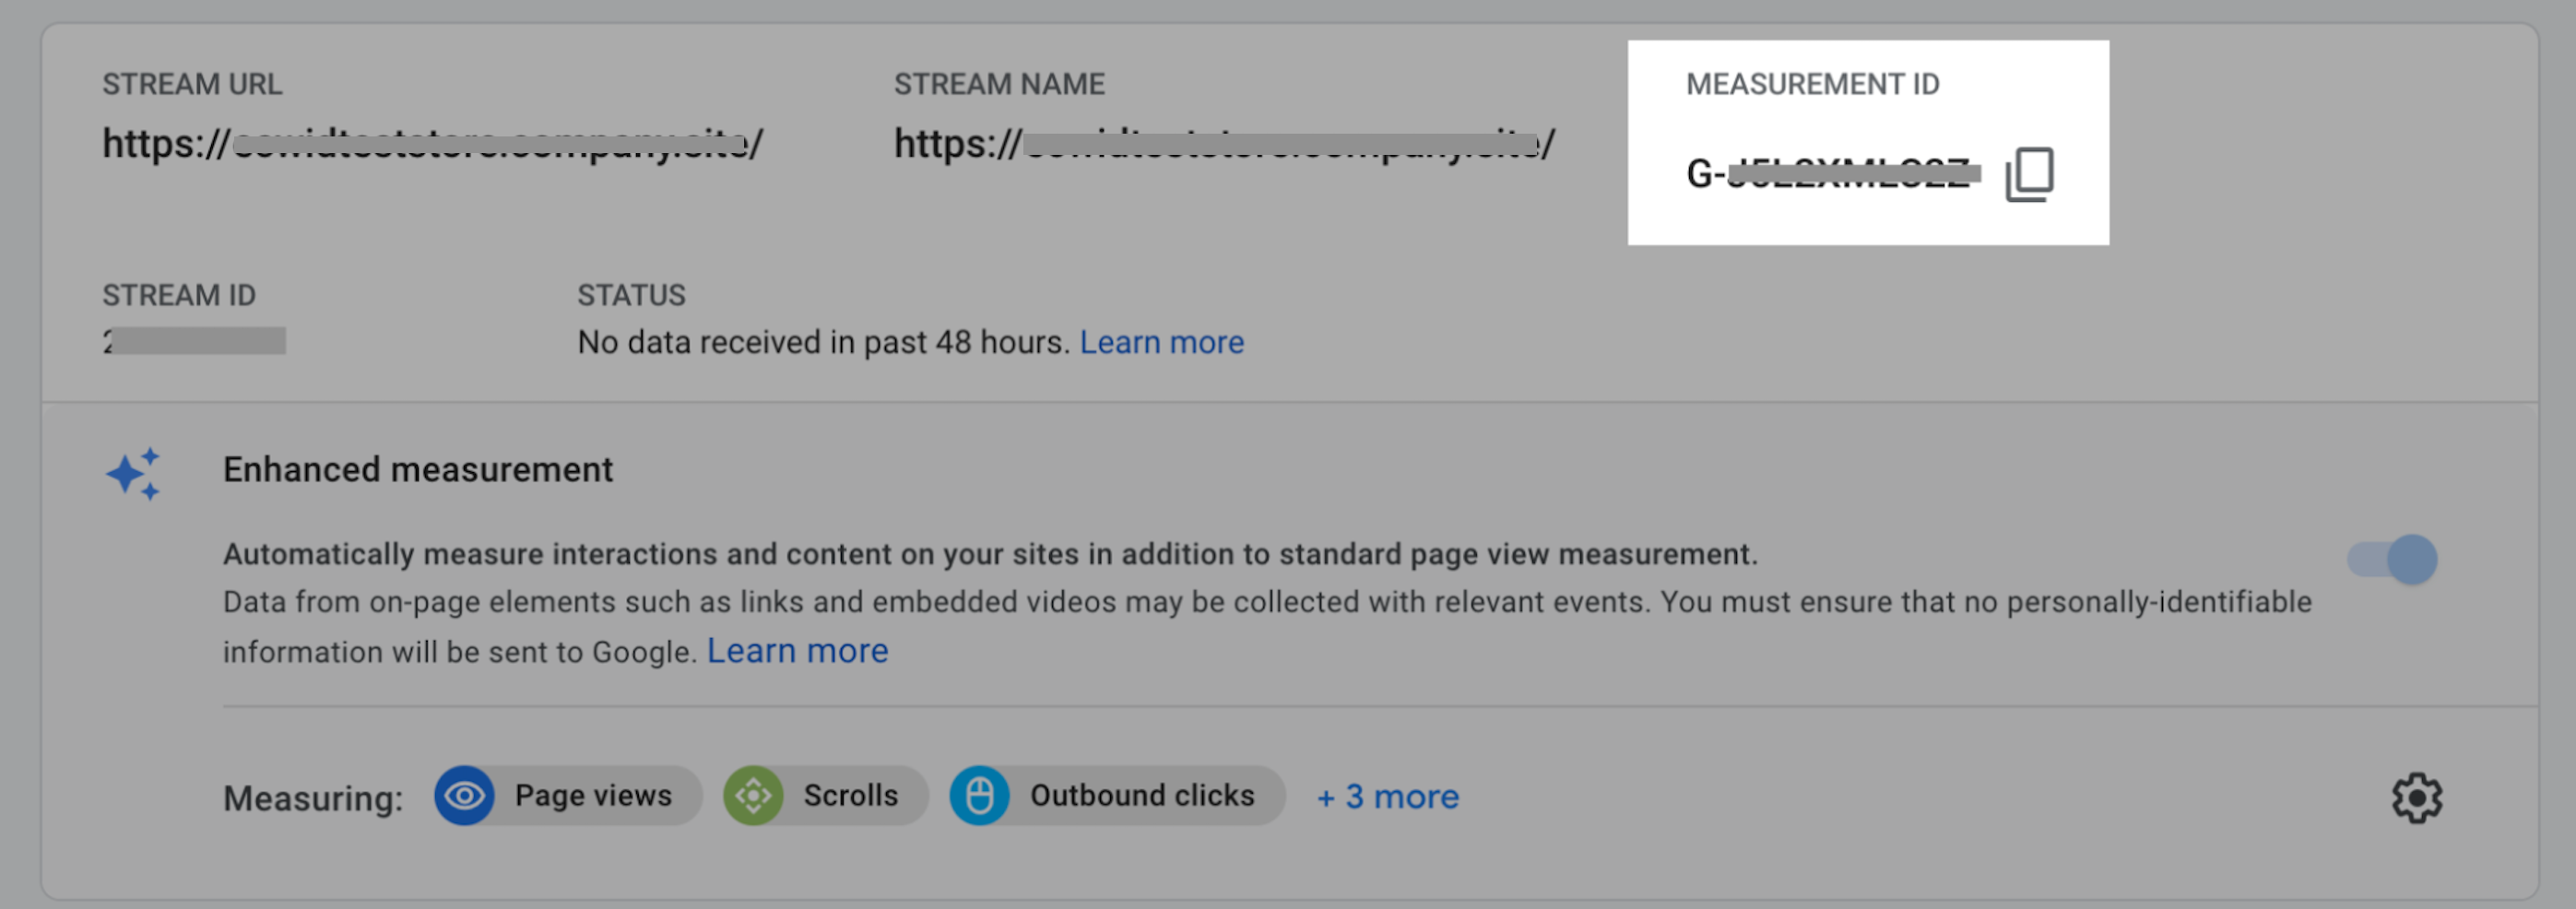
Task: Open Learn more link after 'sent to Google'
Action: point(797,651)
